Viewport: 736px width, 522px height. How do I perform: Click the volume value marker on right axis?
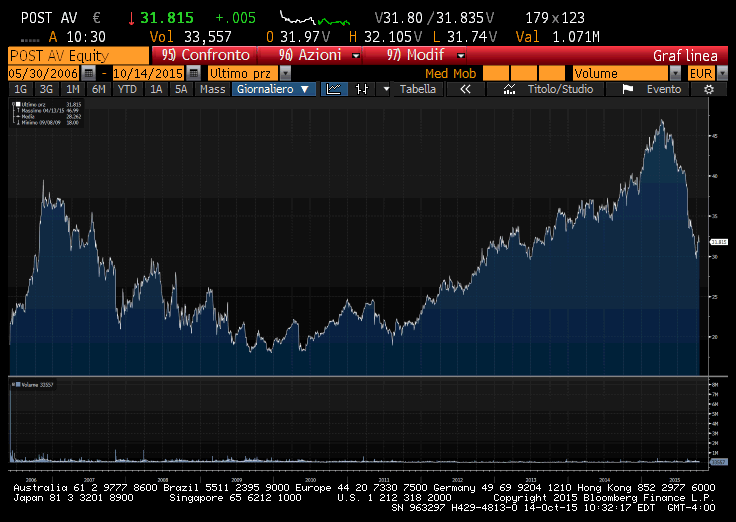pos(719,462)
